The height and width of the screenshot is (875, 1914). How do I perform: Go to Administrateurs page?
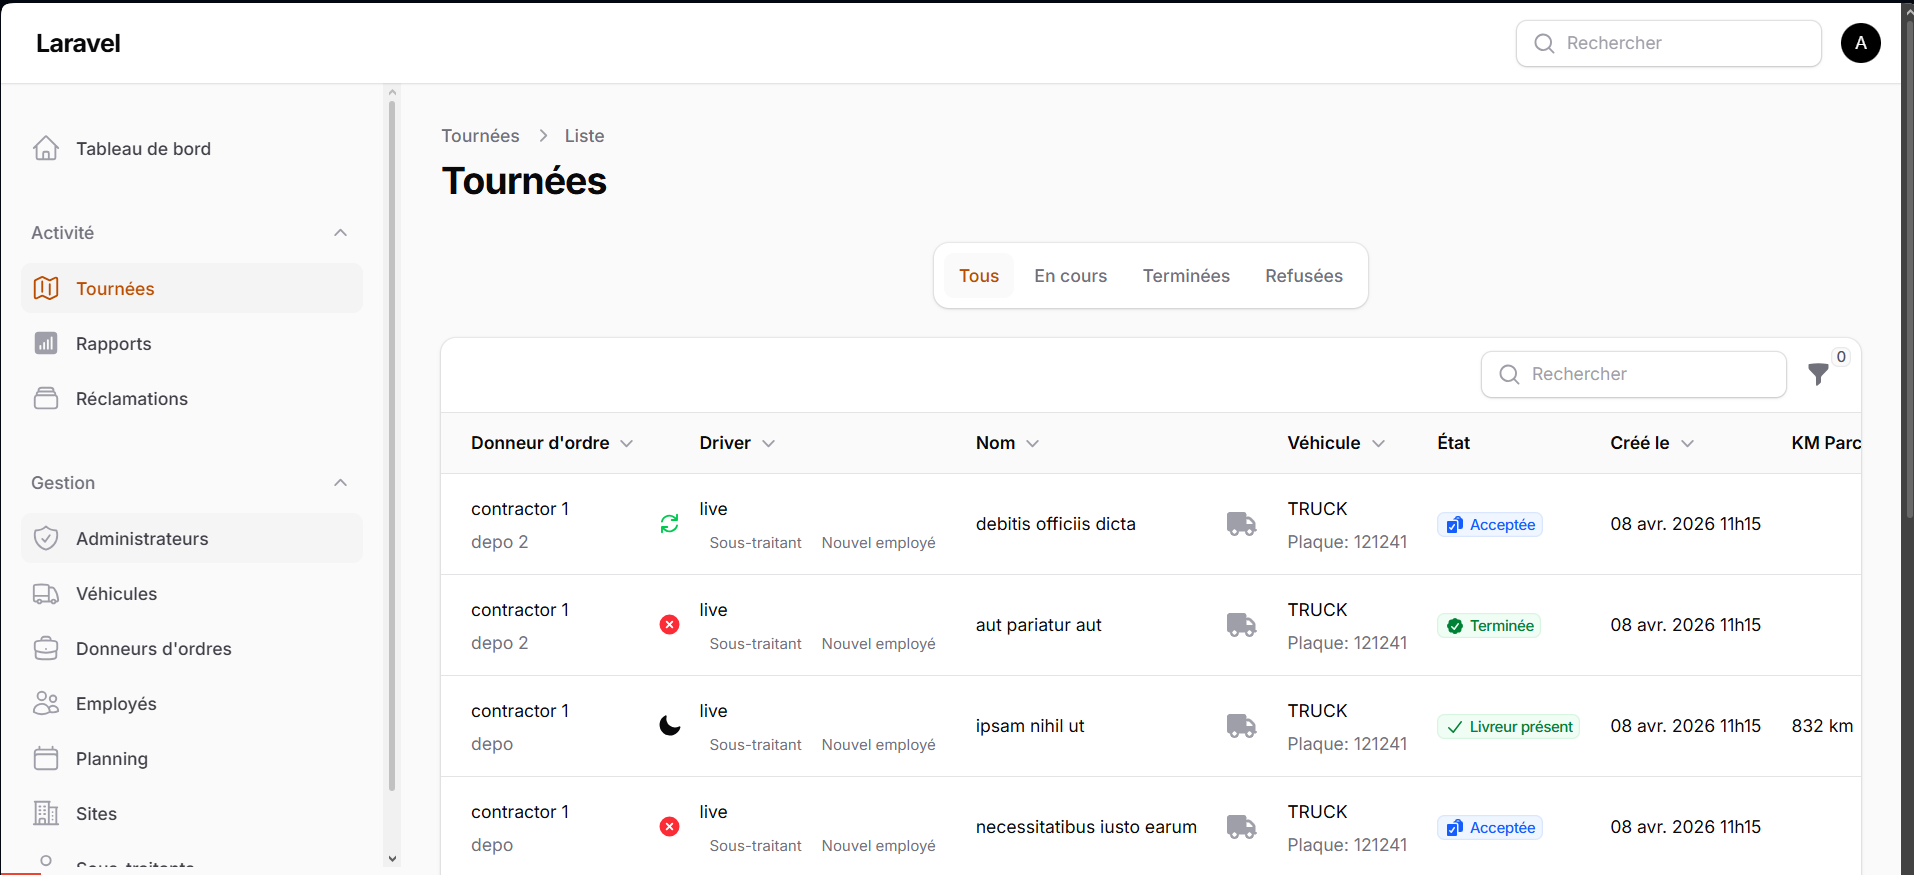(x=192, y=538)
